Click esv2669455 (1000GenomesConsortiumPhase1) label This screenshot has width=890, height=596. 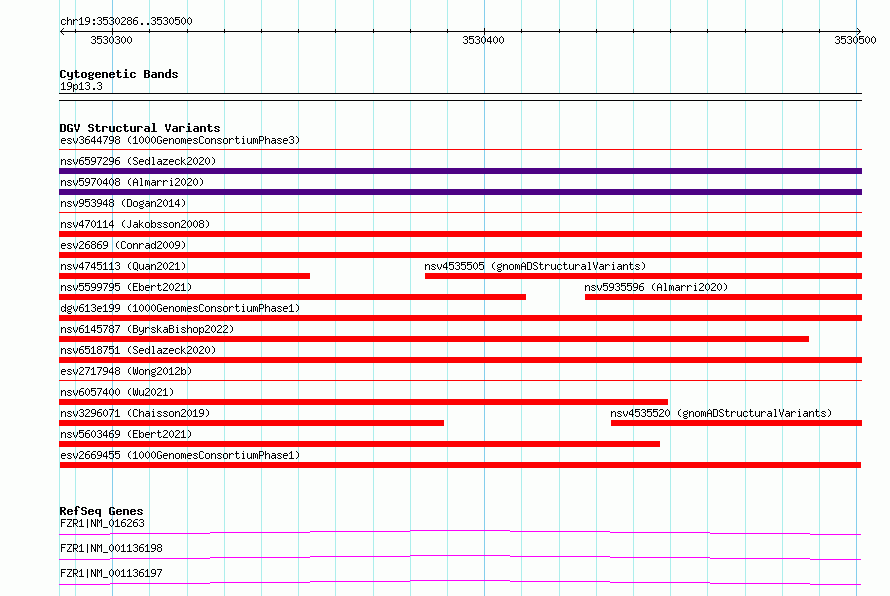180,455
